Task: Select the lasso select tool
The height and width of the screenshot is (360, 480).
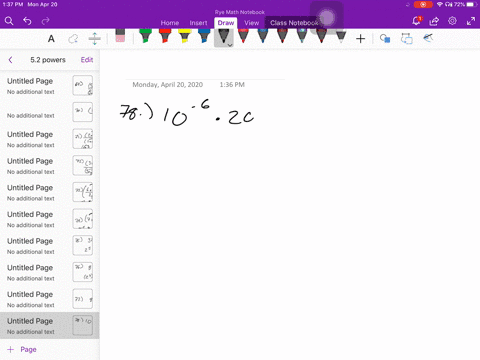Action: click(x=73, y=39)
